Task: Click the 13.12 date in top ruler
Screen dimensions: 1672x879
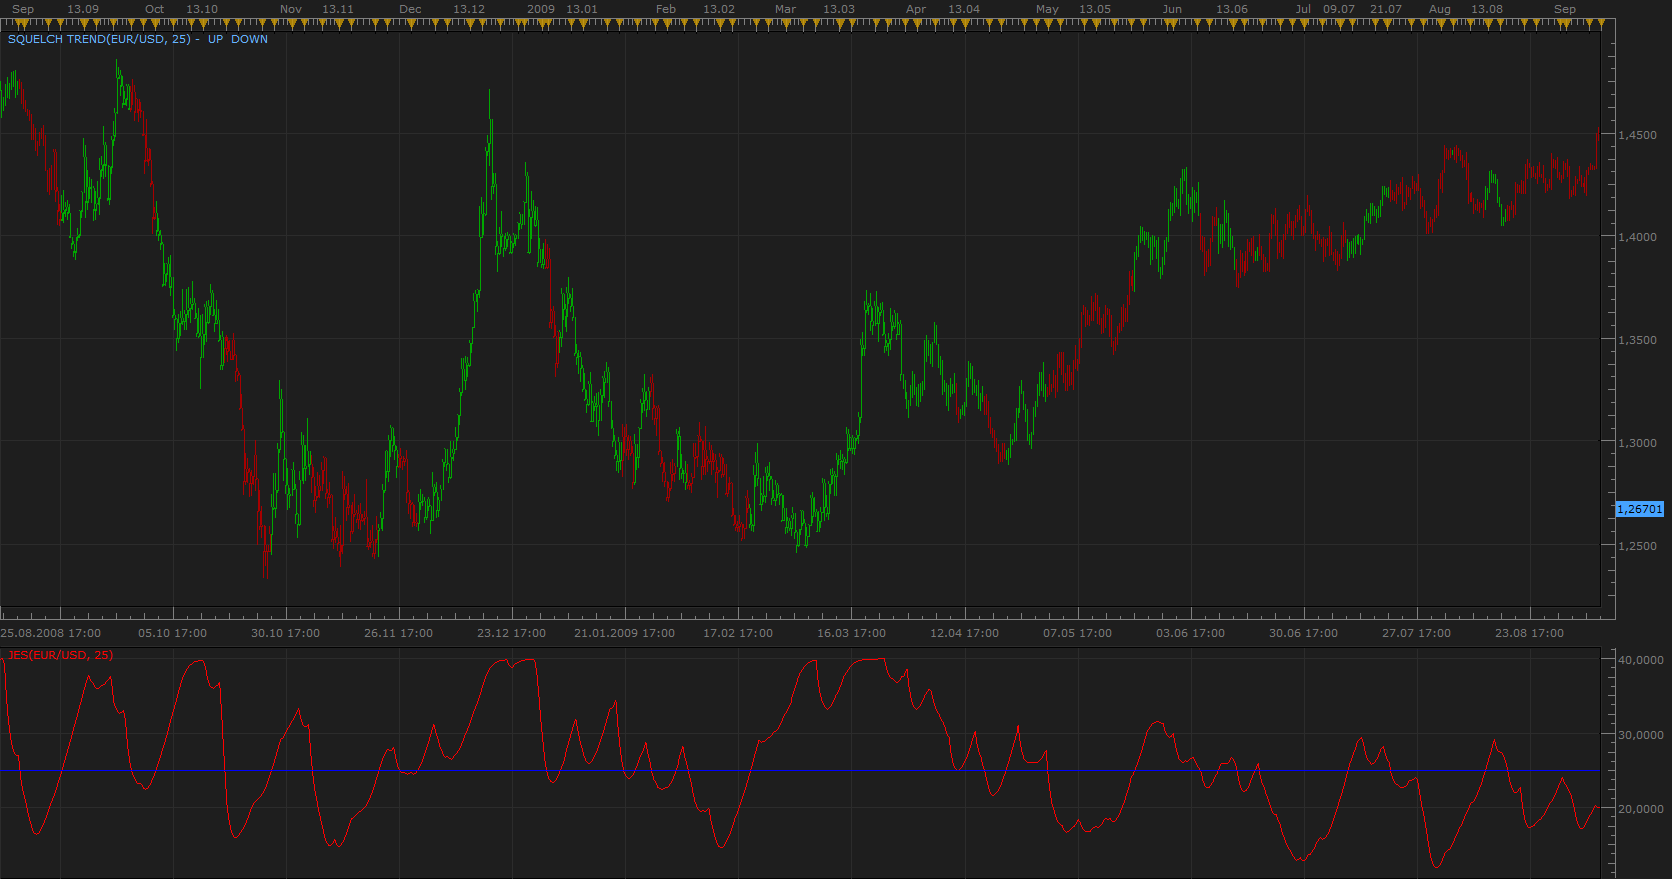Action: pos(469,9)
